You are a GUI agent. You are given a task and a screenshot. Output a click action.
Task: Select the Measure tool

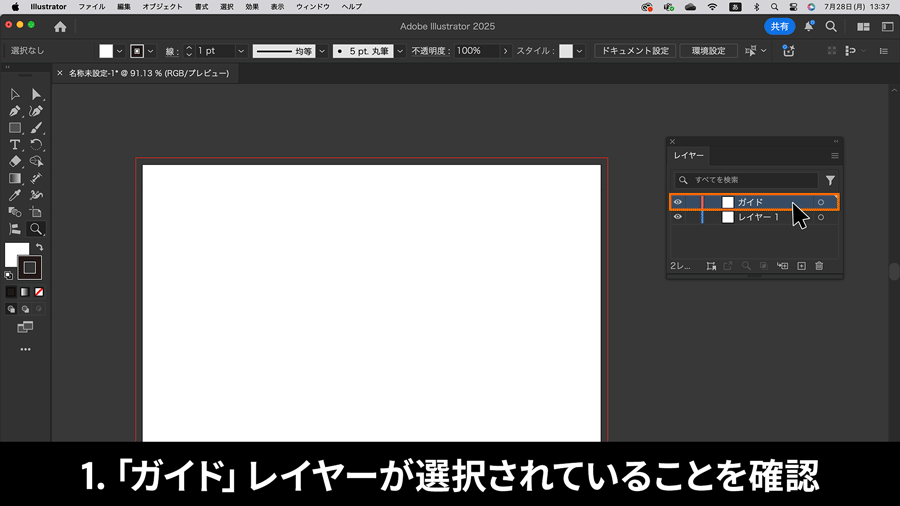36,178
